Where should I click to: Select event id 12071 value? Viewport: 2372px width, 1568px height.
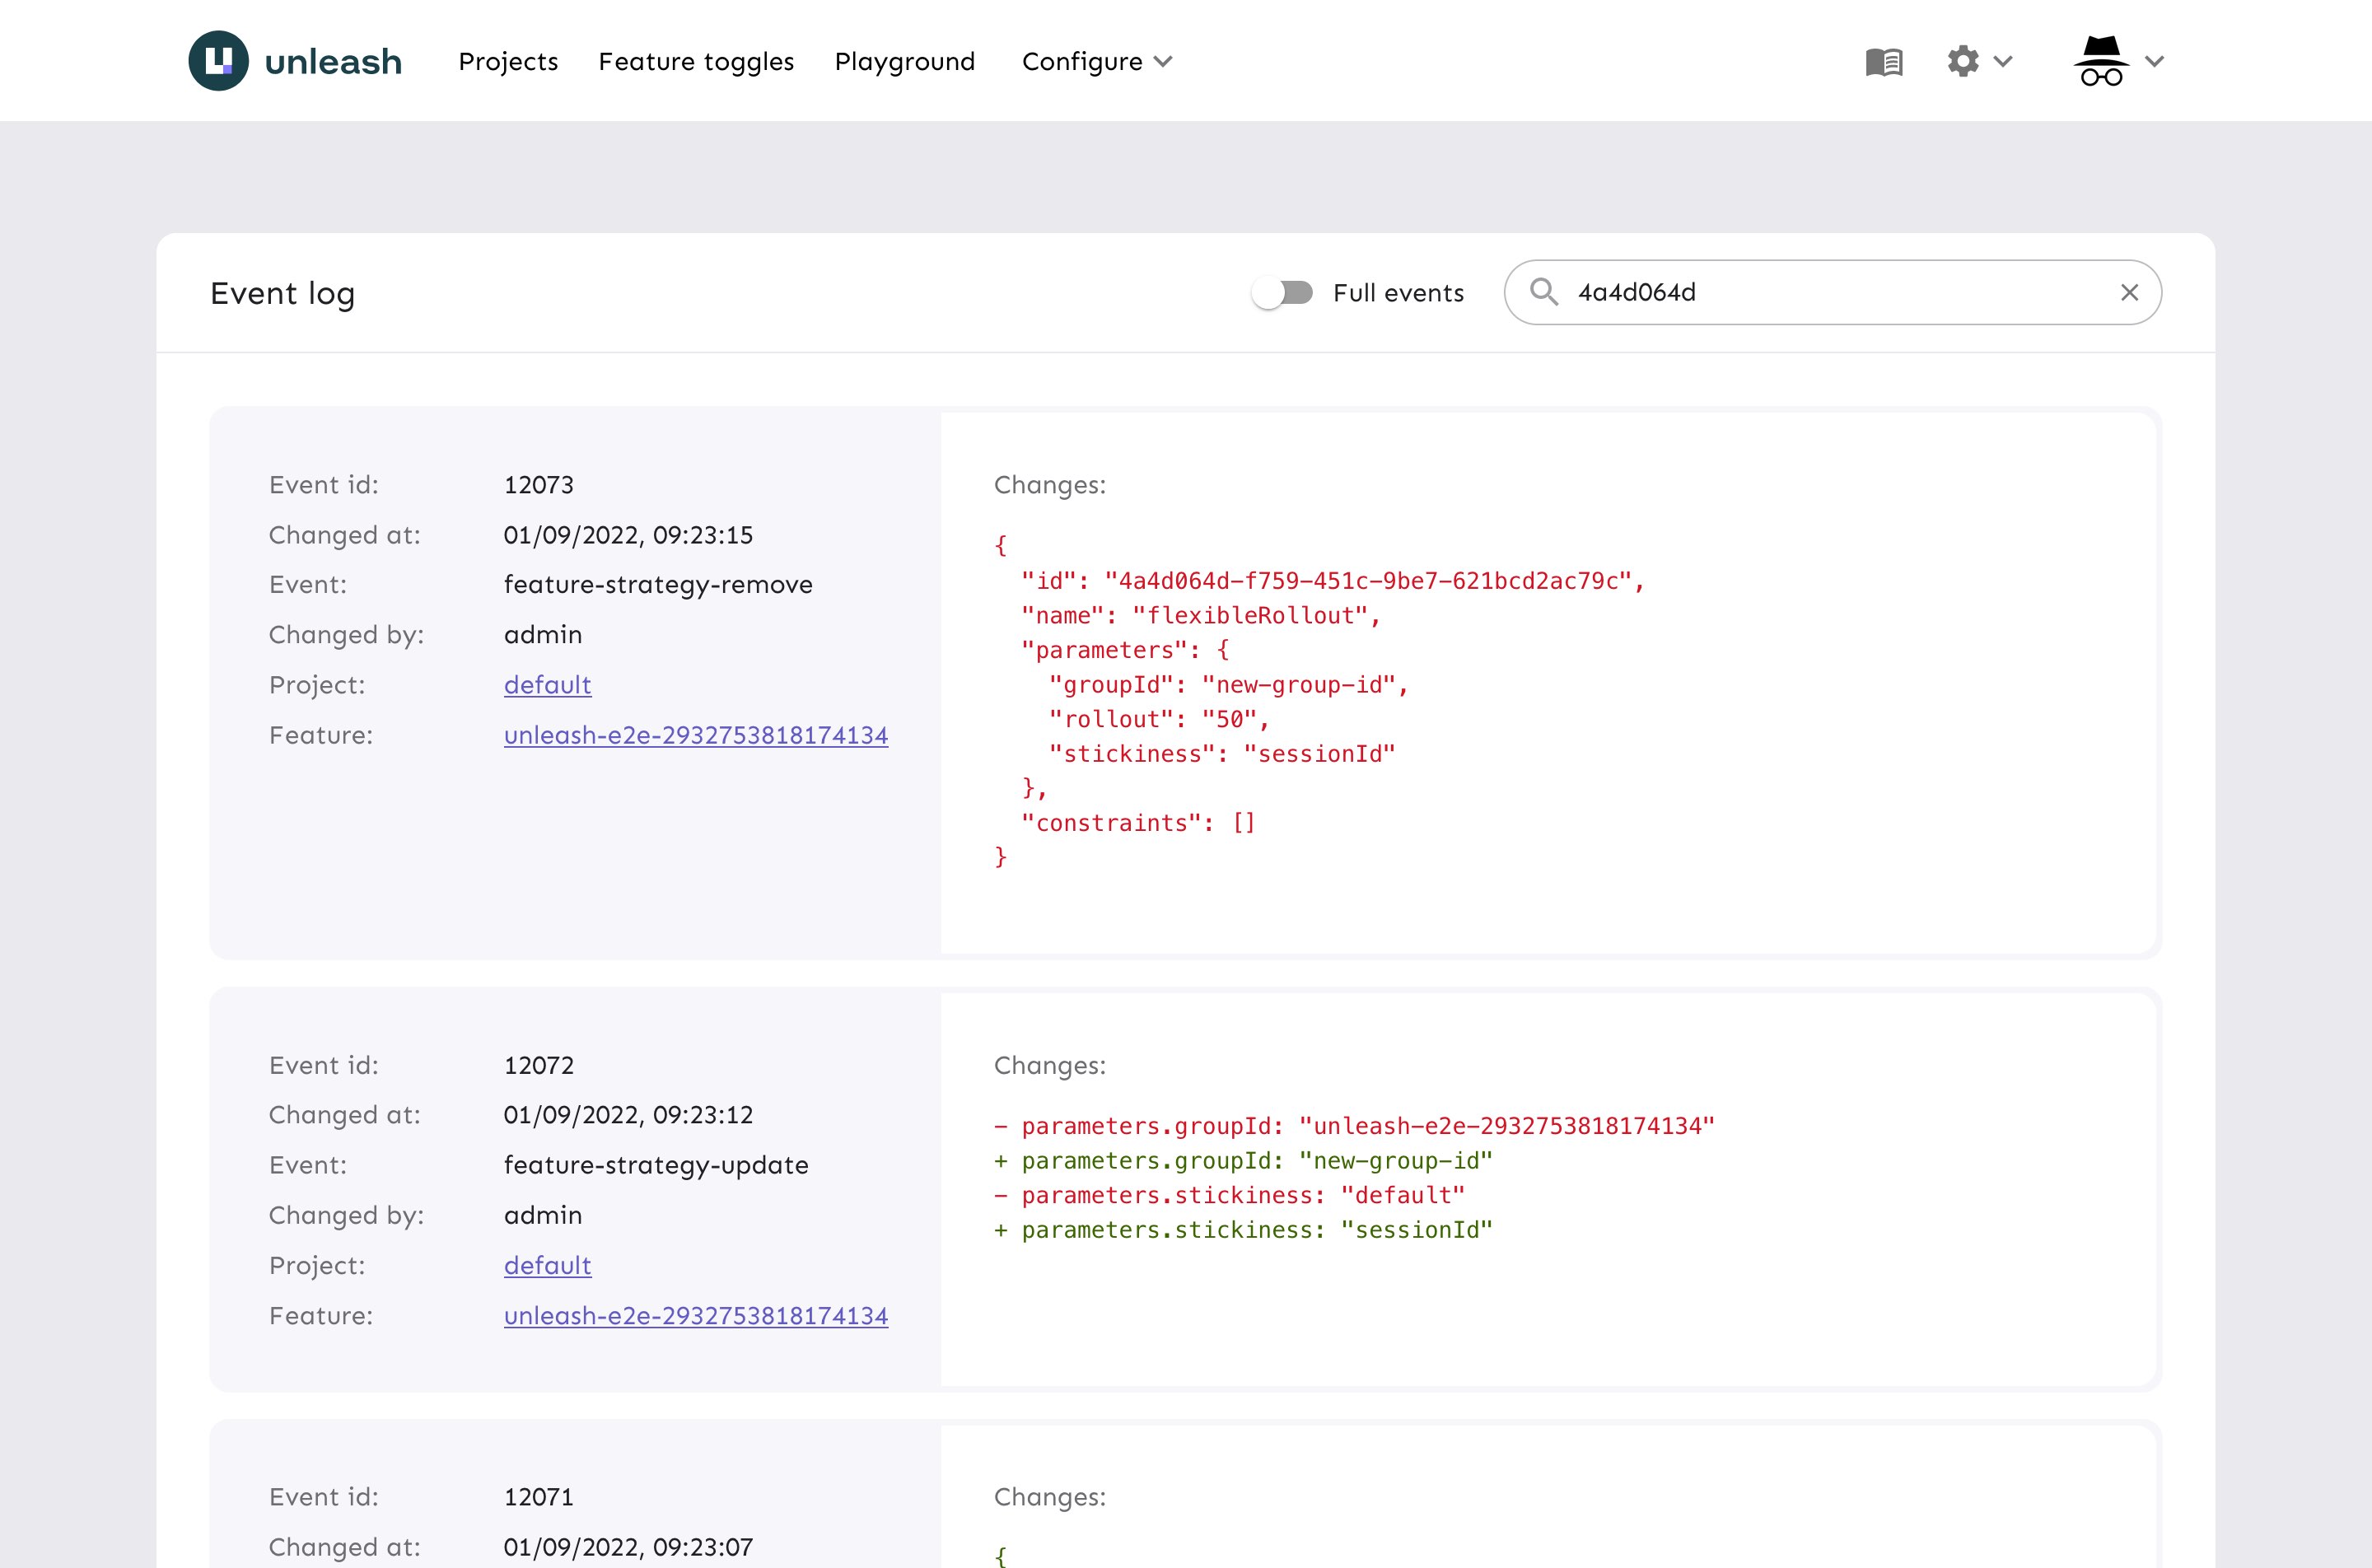pos(539,1497)
